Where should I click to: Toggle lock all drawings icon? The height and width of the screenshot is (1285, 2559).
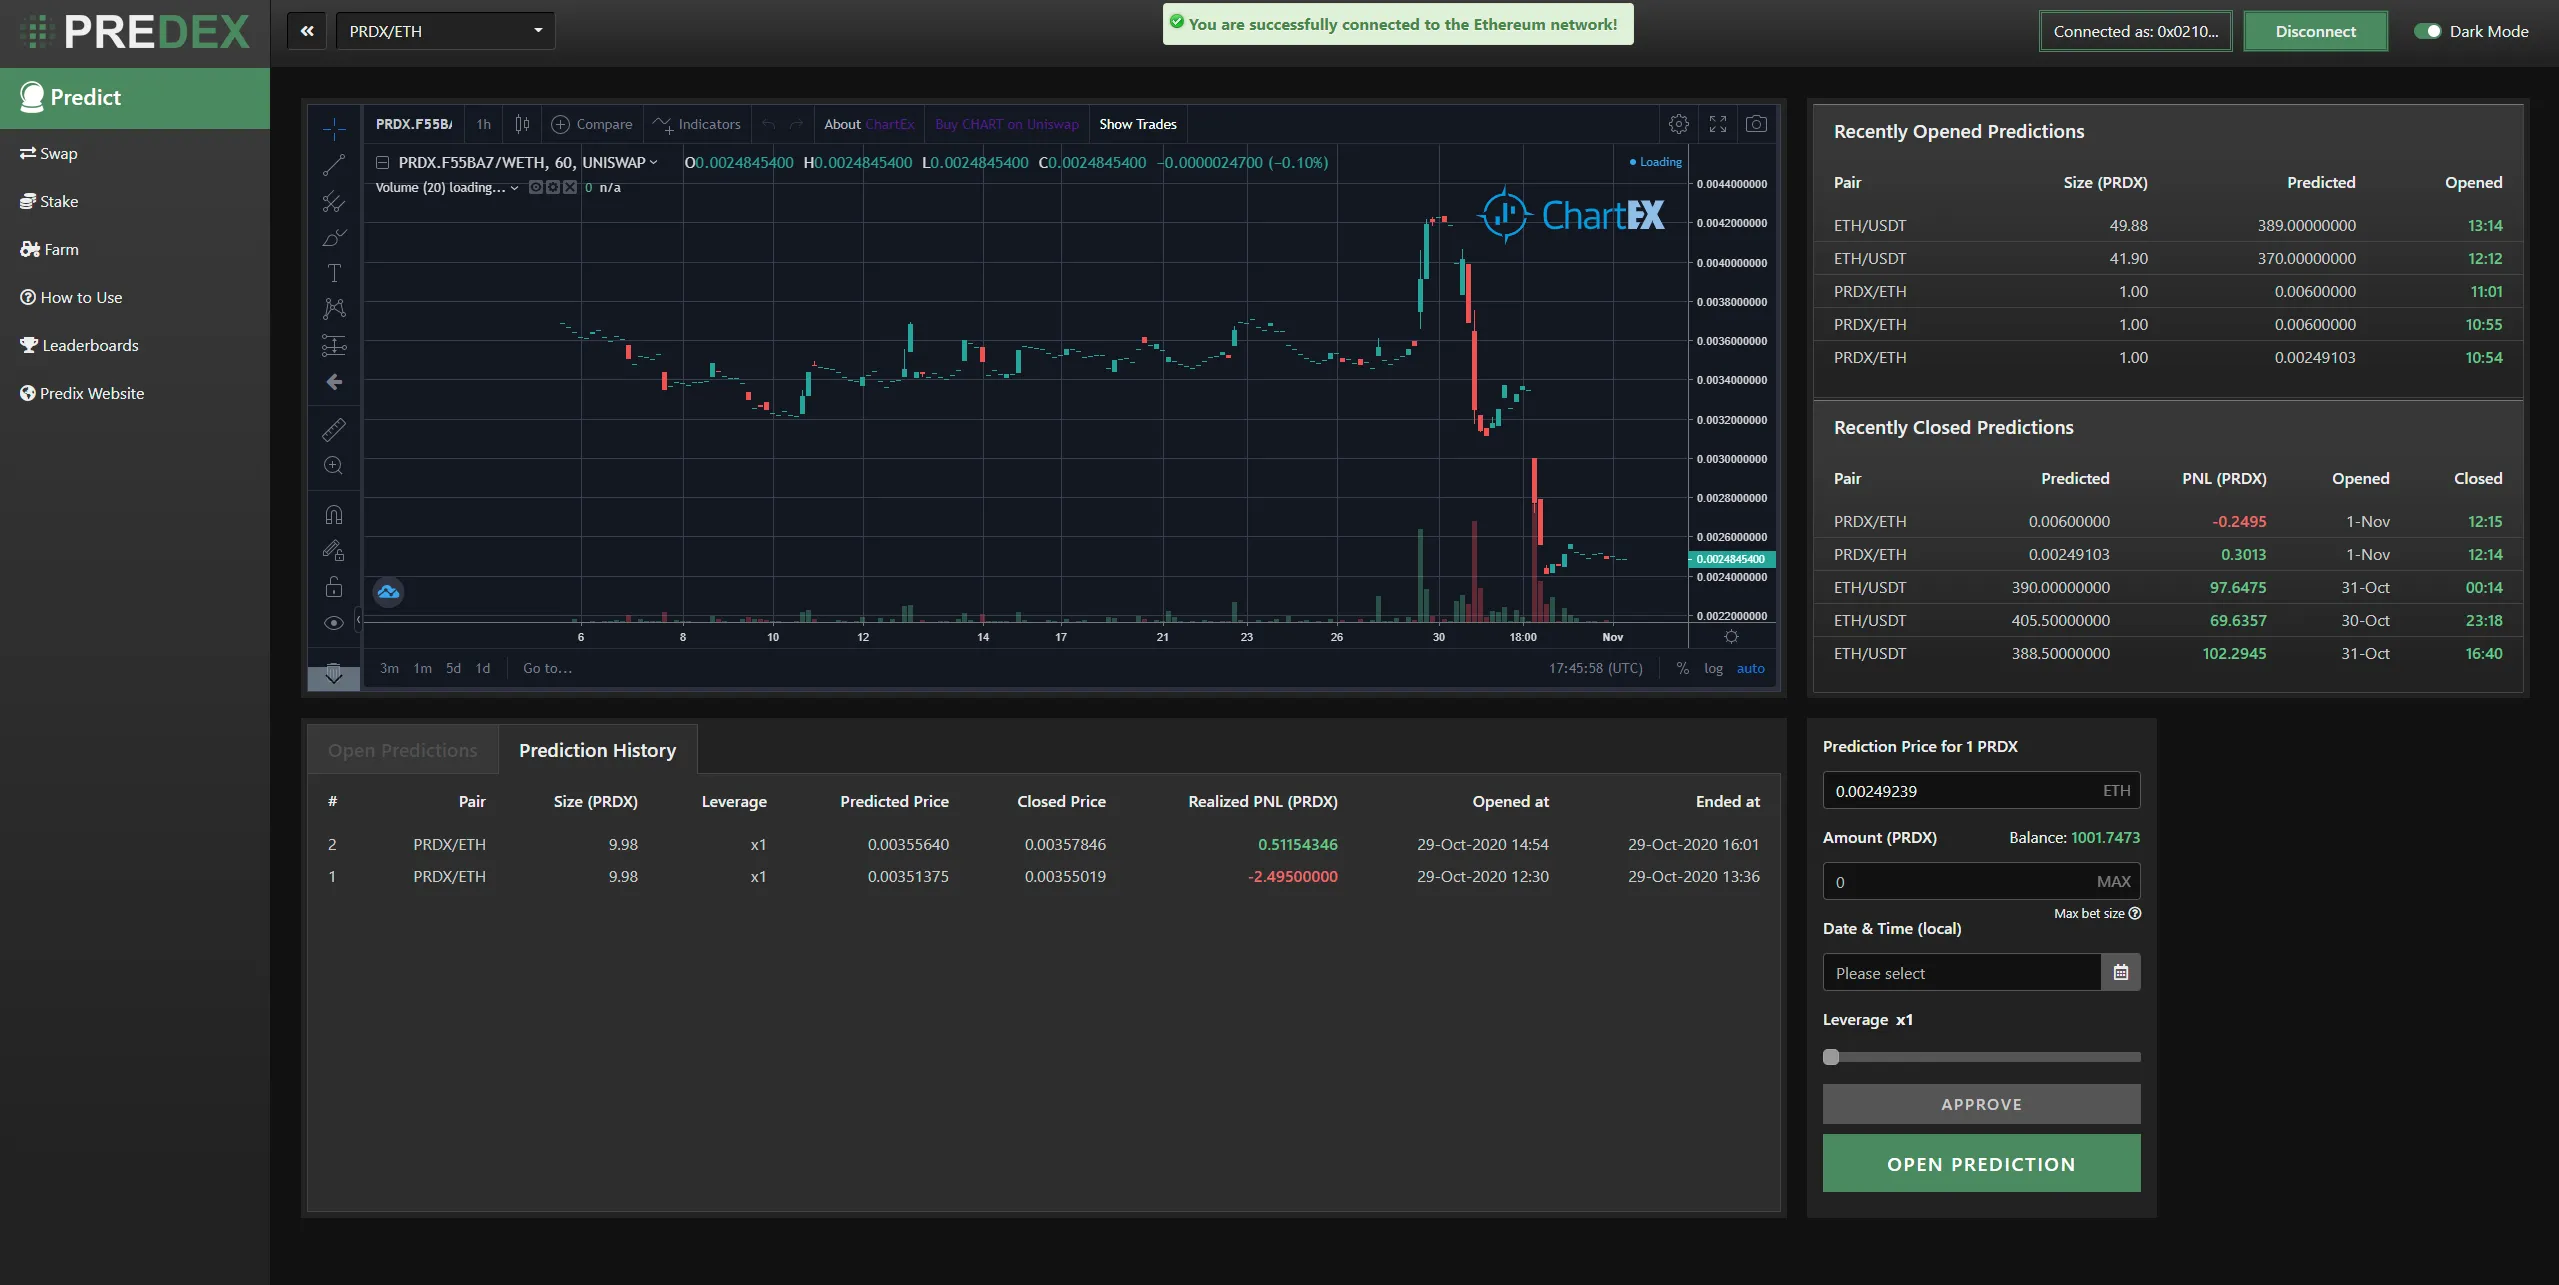tap(334, 587)
